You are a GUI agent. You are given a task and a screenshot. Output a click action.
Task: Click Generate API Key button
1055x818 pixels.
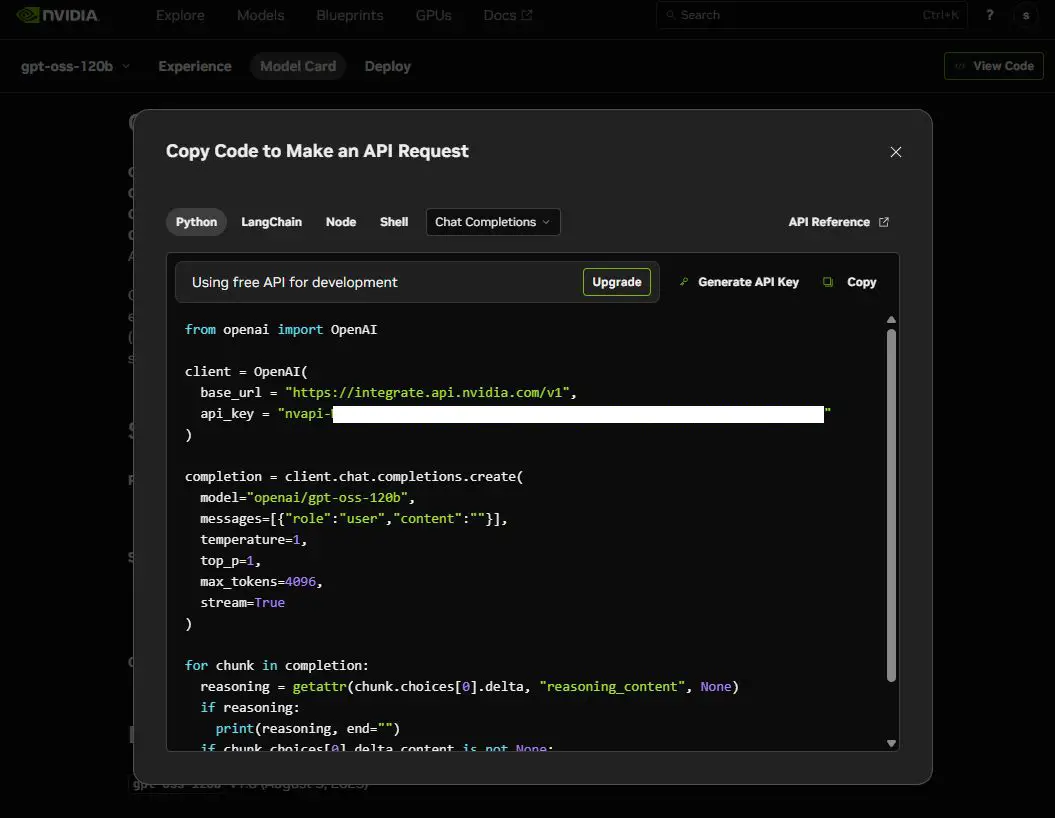[x=738, y=282]
